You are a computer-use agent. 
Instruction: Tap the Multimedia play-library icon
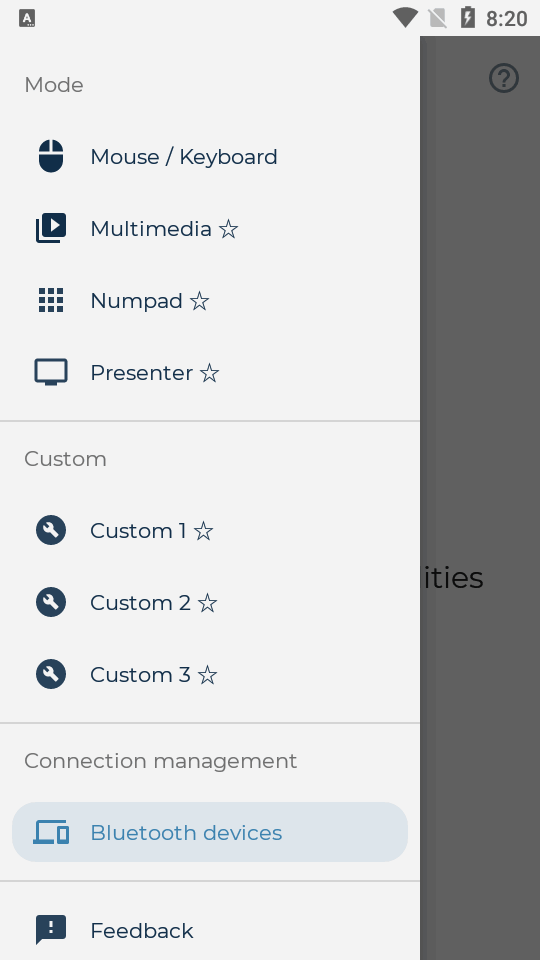click(x=51, y=228)
